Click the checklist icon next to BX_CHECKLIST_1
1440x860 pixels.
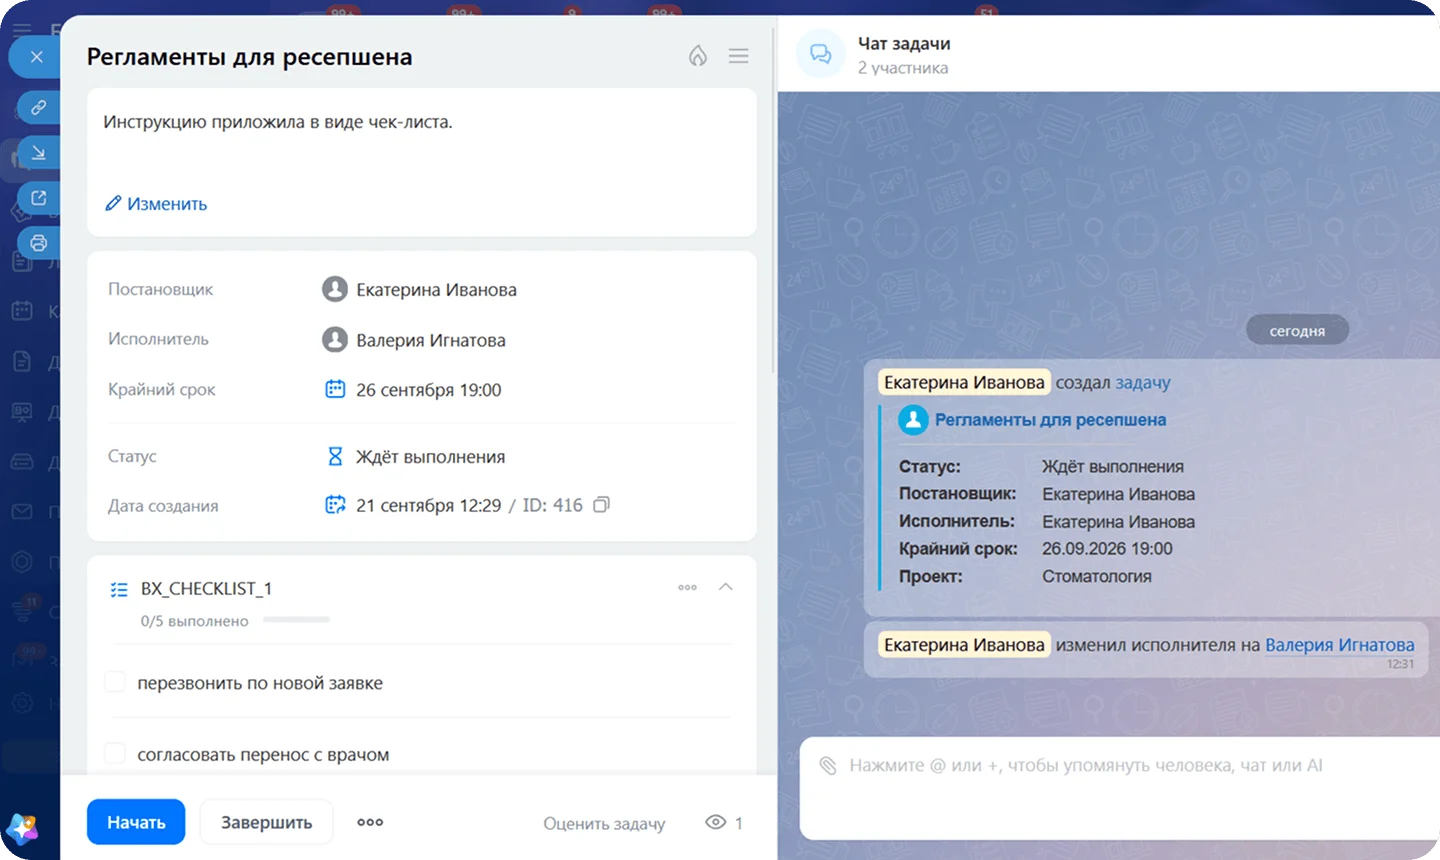pos(119,589)
